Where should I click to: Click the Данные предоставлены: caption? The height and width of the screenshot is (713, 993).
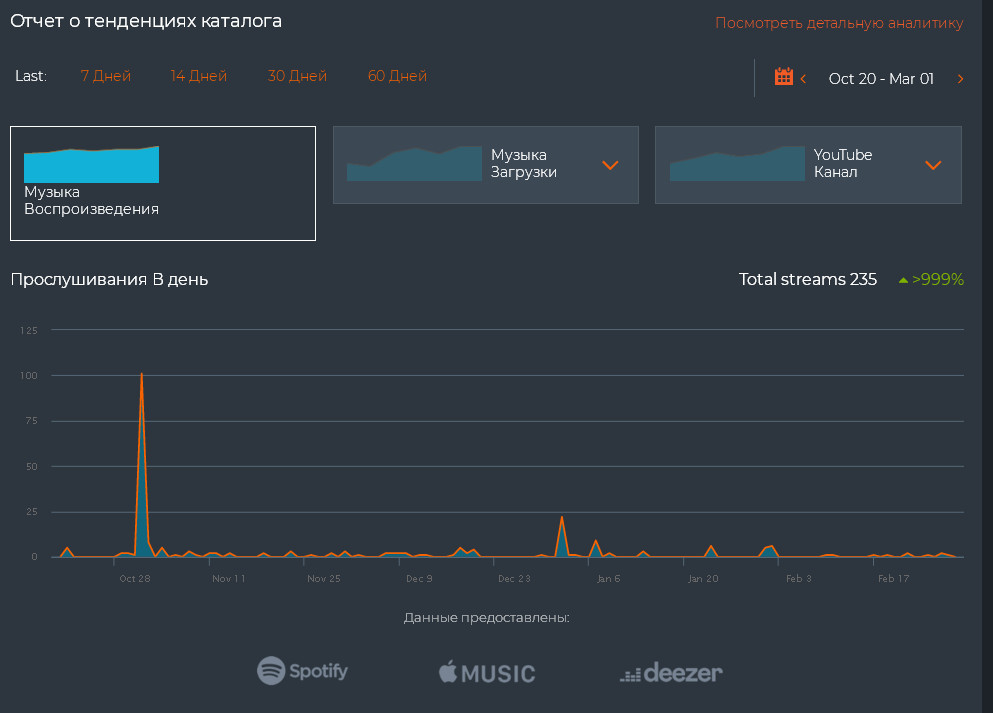[486, 617]
